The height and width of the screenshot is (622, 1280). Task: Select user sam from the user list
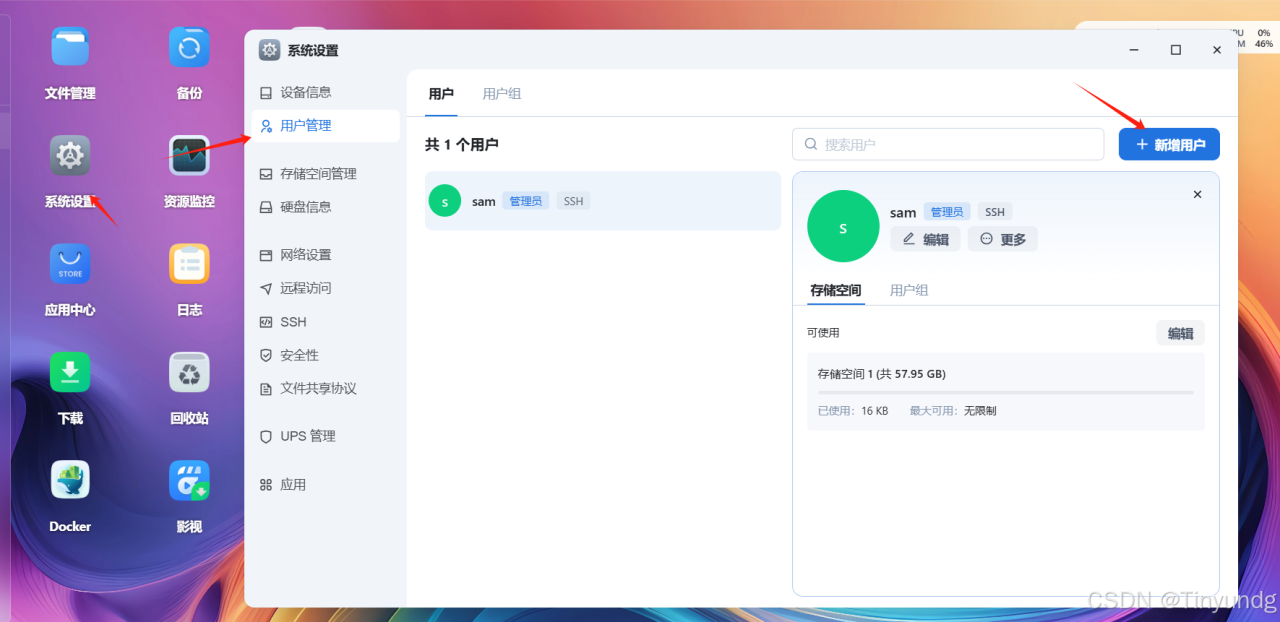click(602, 200)
